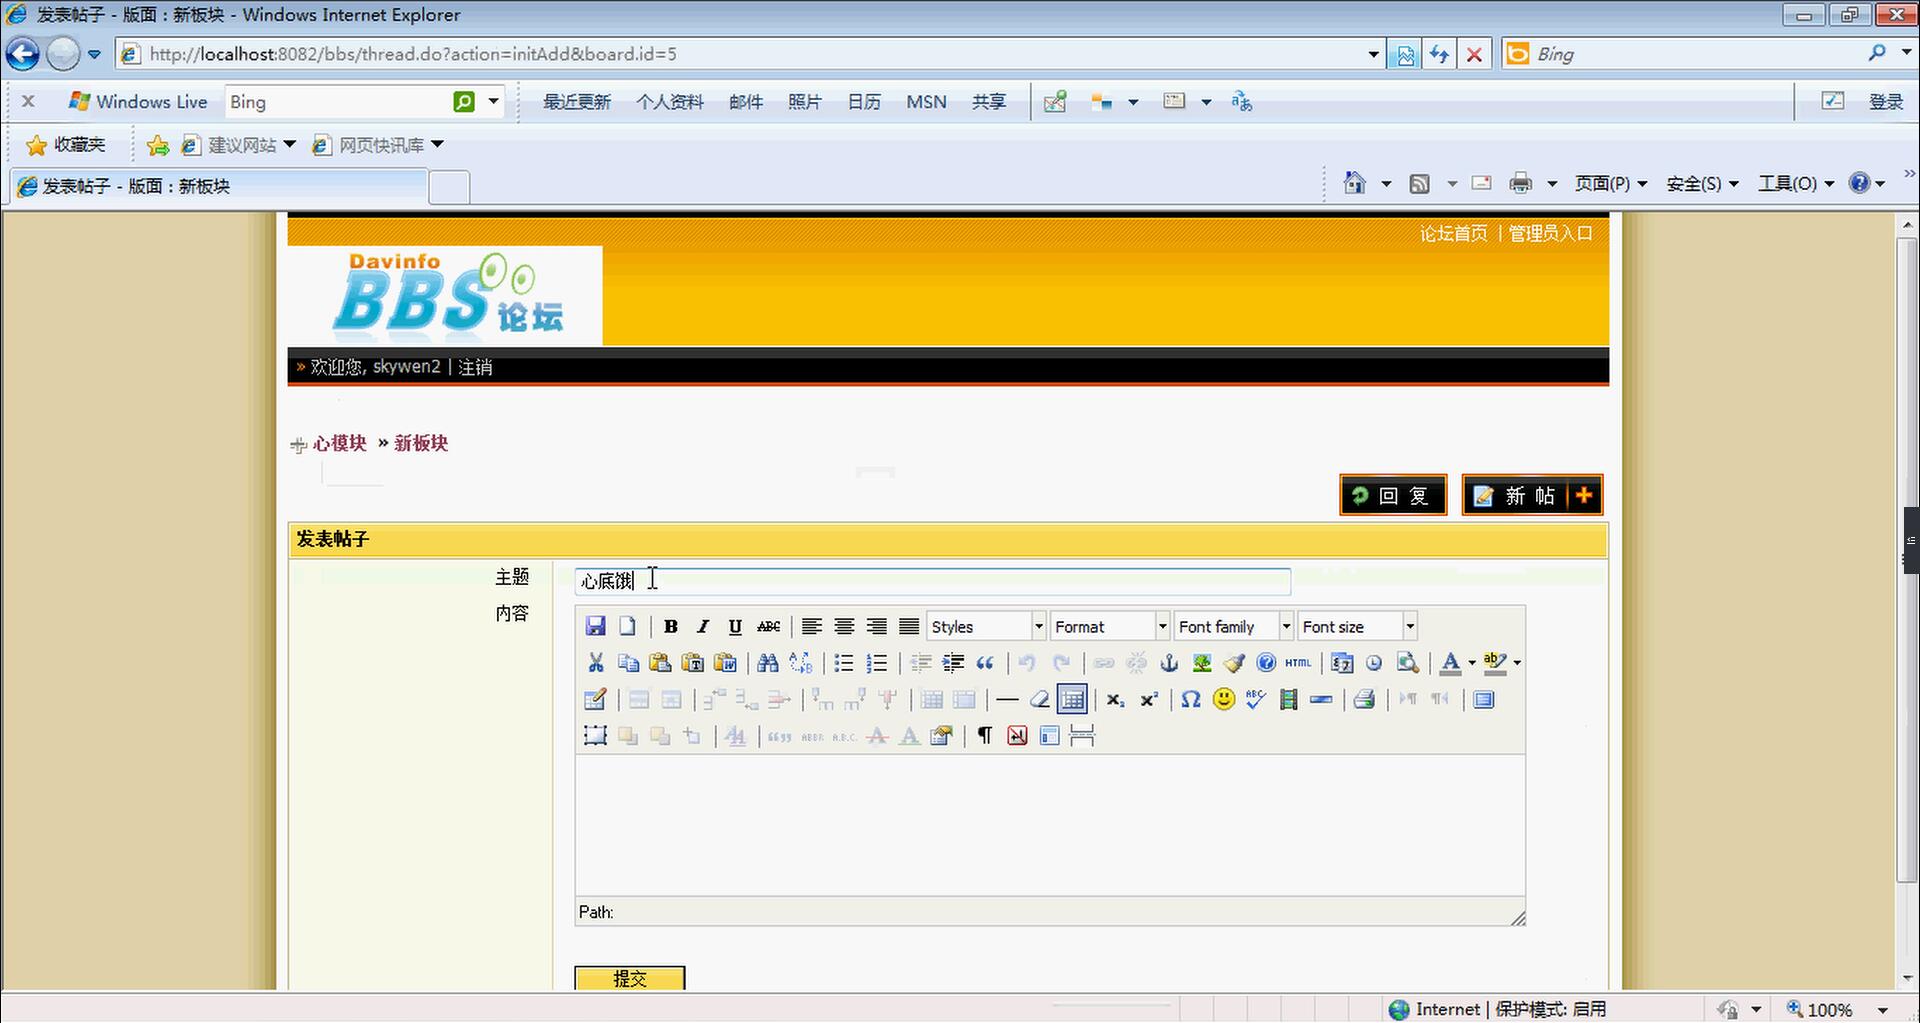
Task: Click inside the content editor text area
Action: pos(1049,825)
